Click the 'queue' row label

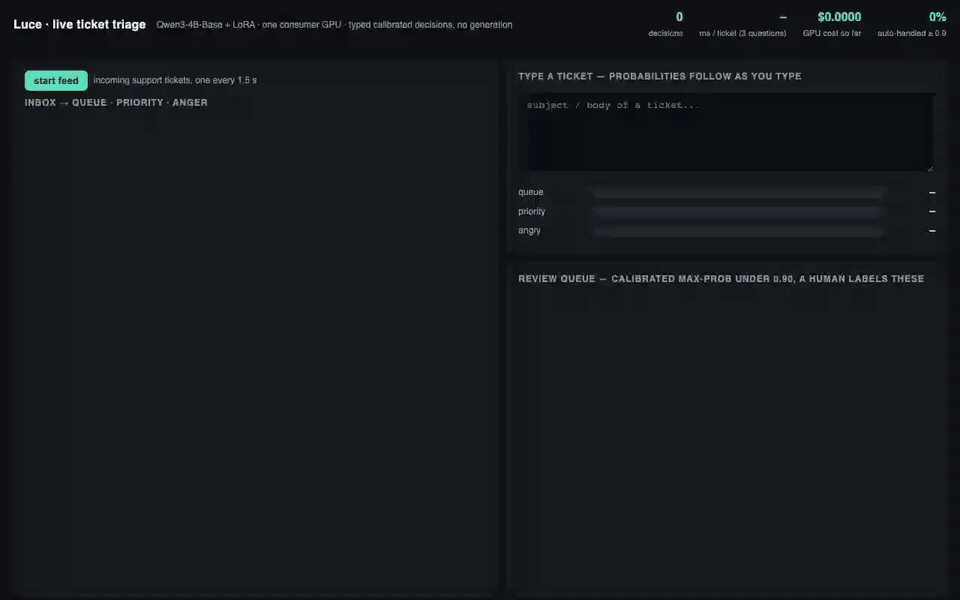pyautogui.click(x=530, y=192)
